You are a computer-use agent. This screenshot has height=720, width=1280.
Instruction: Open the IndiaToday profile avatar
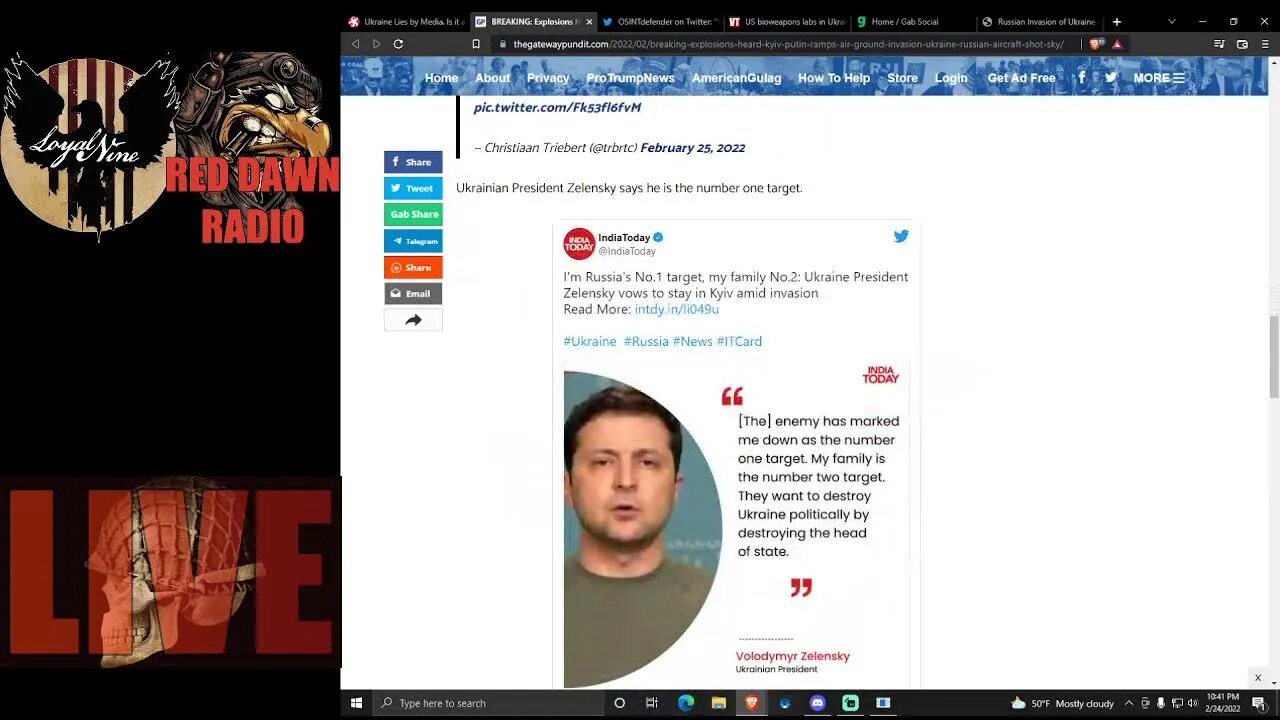pyautogui.click(x=579, y=244)
